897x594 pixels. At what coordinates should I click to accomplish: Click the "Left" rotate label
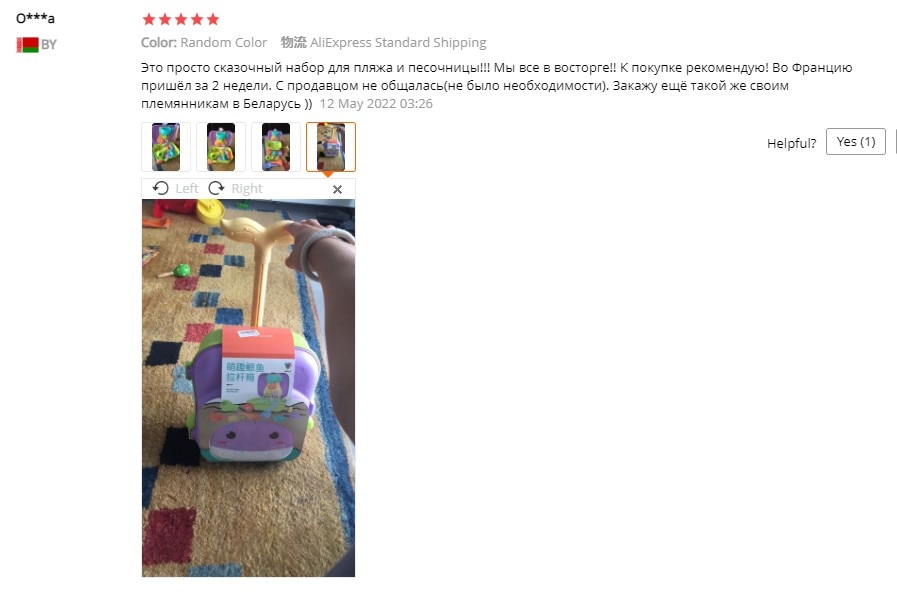186,188
